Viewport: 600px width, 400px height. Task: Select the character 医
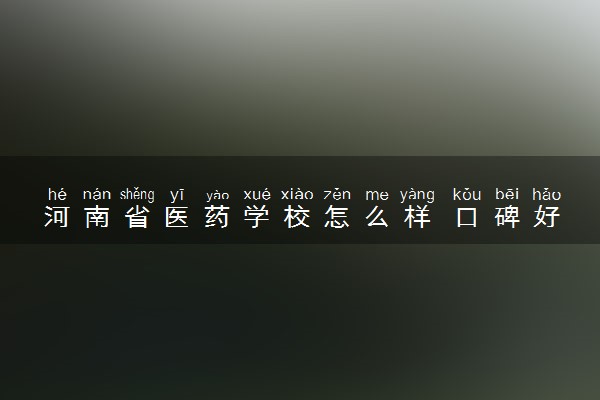(x=177, y=217)
